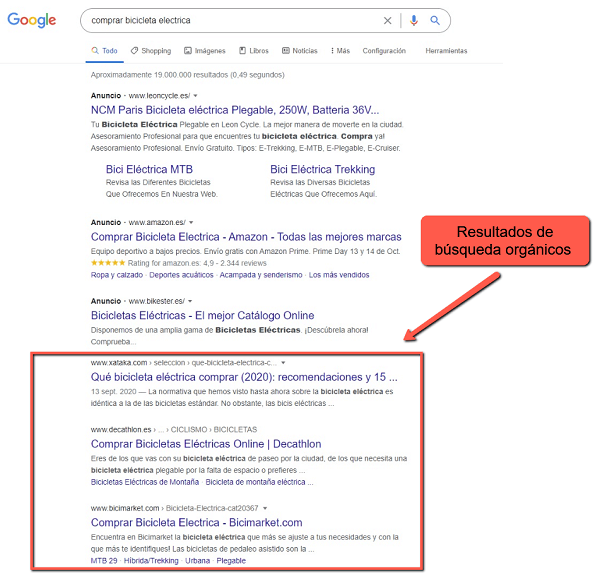Run search with magnifier icon

pyautogui.click(x=435, y=20)
